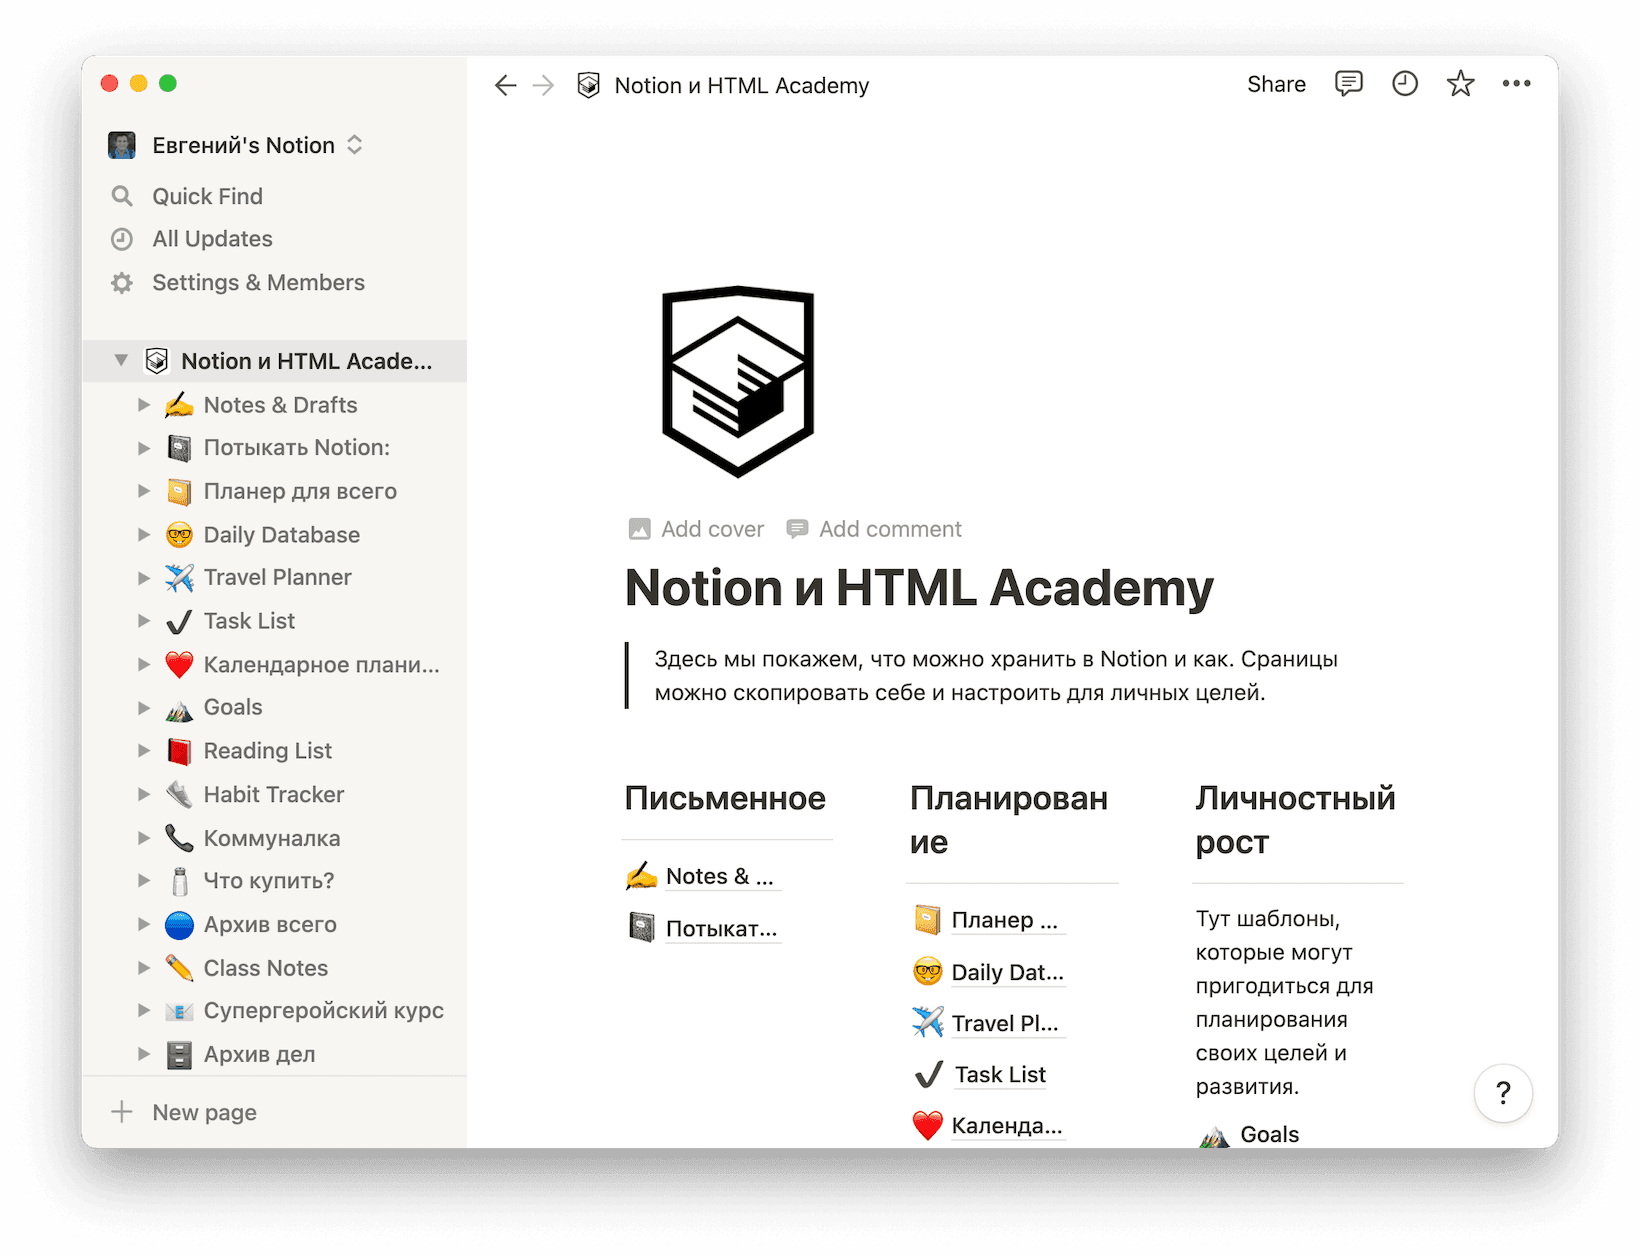Expand the Reading List sidebar page
The image size is (1640, 1256).
144,751
